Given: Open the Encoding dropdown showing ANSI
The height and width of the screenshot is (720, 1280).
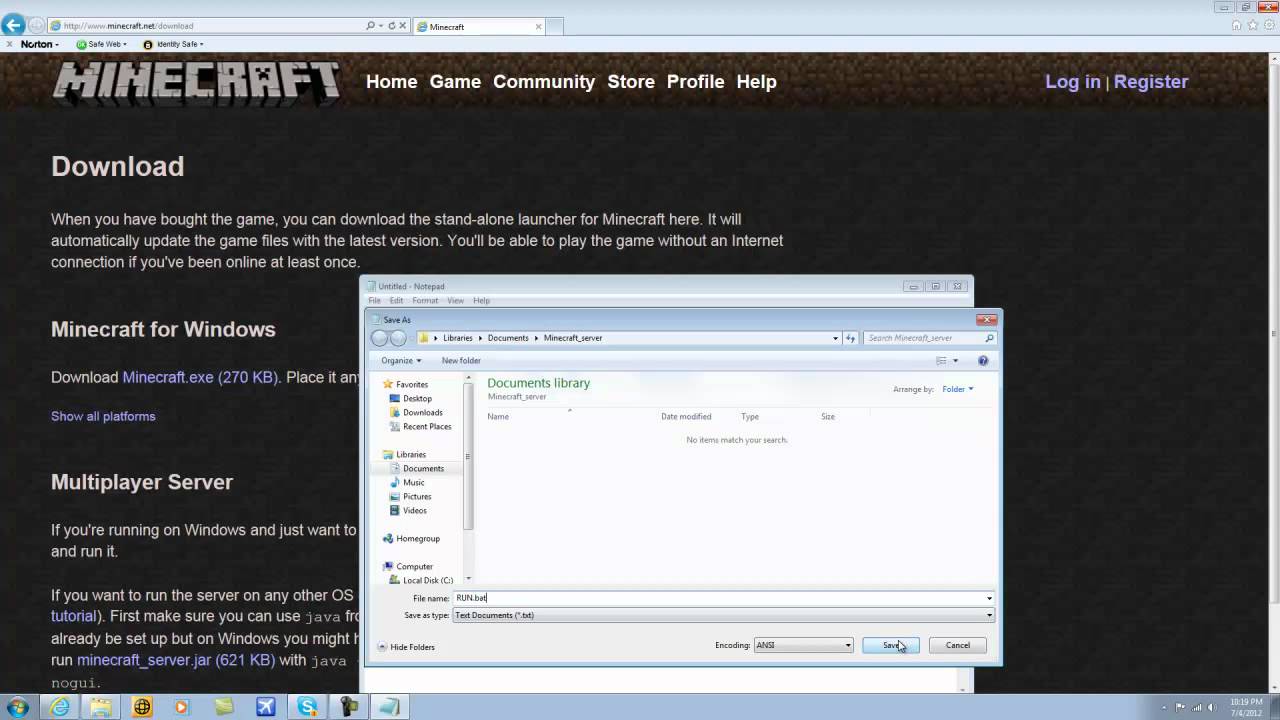Looking at the screenshot, I should tap(803, 645).
